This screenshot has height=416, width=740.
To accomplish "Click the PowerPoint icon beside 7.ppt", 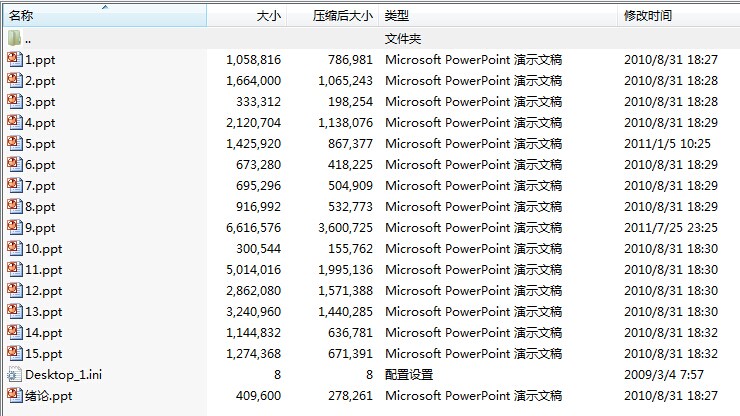I will click(15, 185).
